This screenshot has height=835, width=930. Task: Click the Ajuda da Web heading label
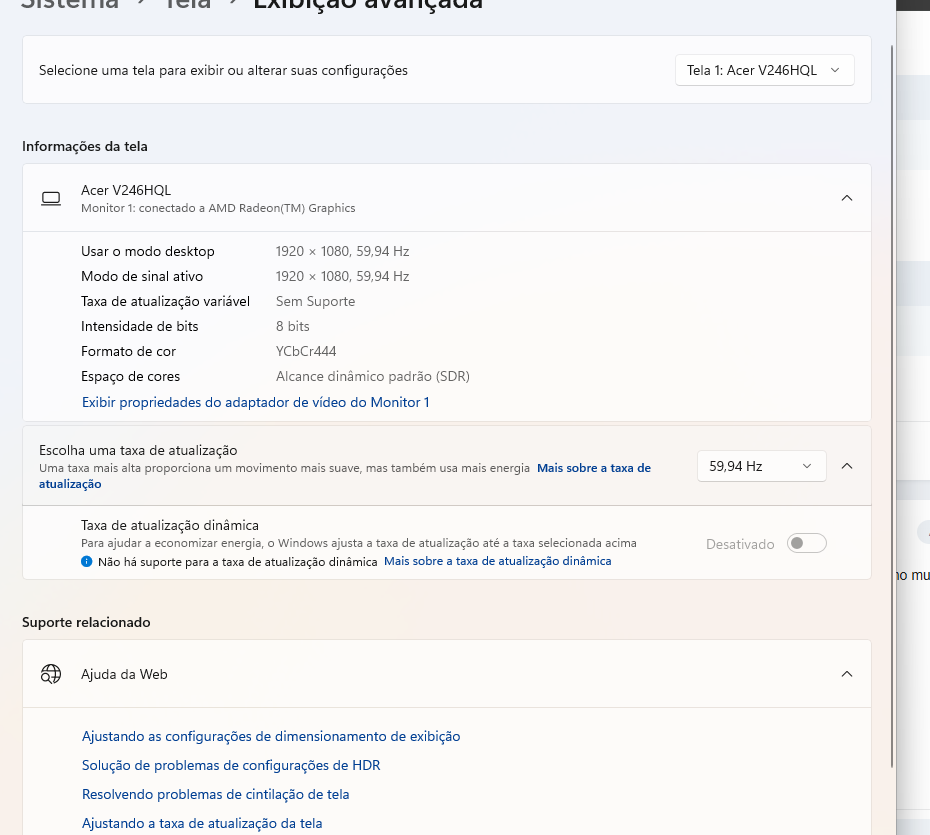[x=124, y=674]
